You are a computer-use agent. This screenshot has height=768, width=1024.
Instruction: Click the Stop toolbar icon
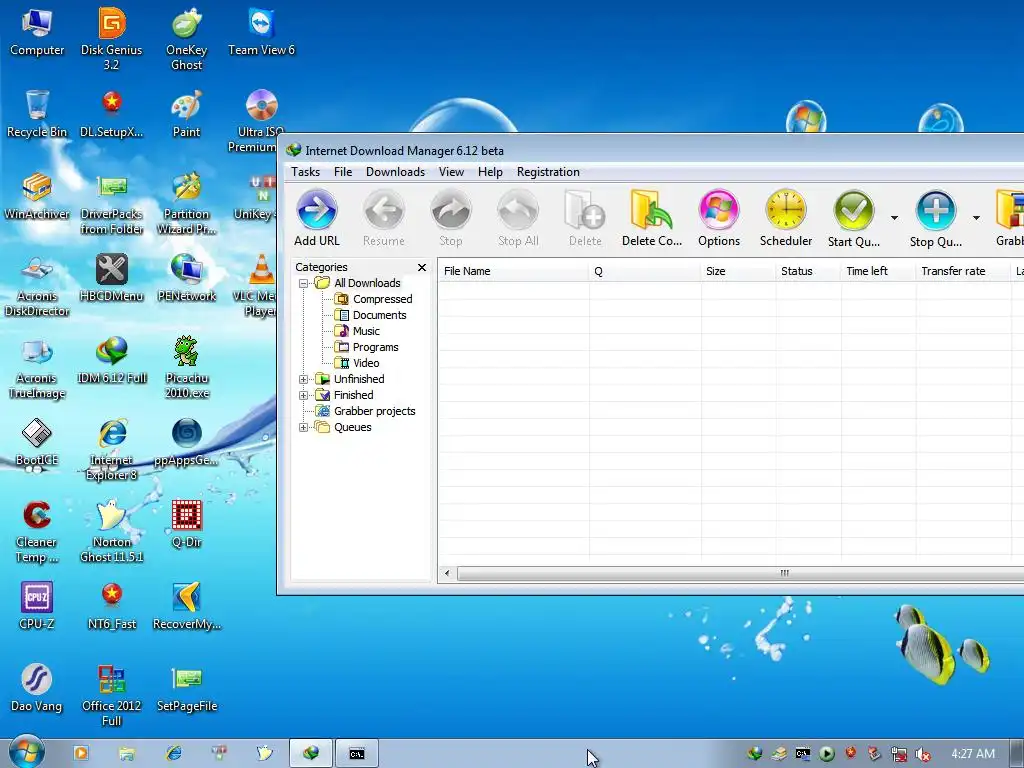tap(451, 210)
